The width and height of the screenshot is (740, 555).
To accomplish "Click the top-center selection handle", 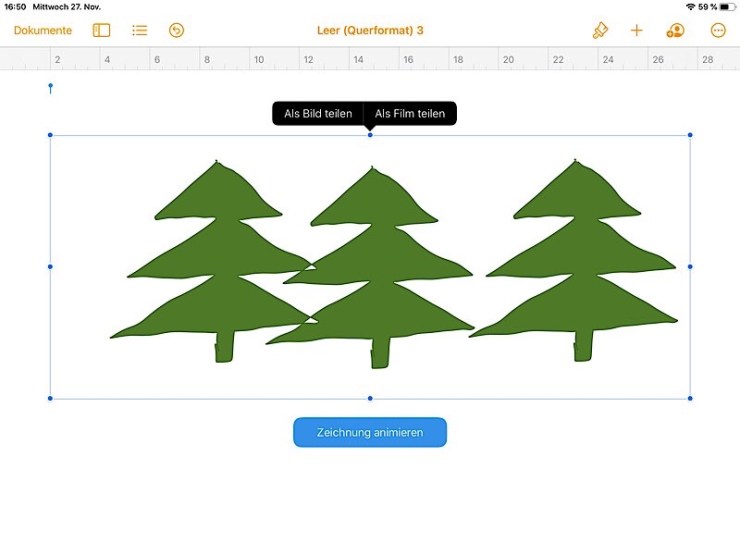I will tap(370, 135).
